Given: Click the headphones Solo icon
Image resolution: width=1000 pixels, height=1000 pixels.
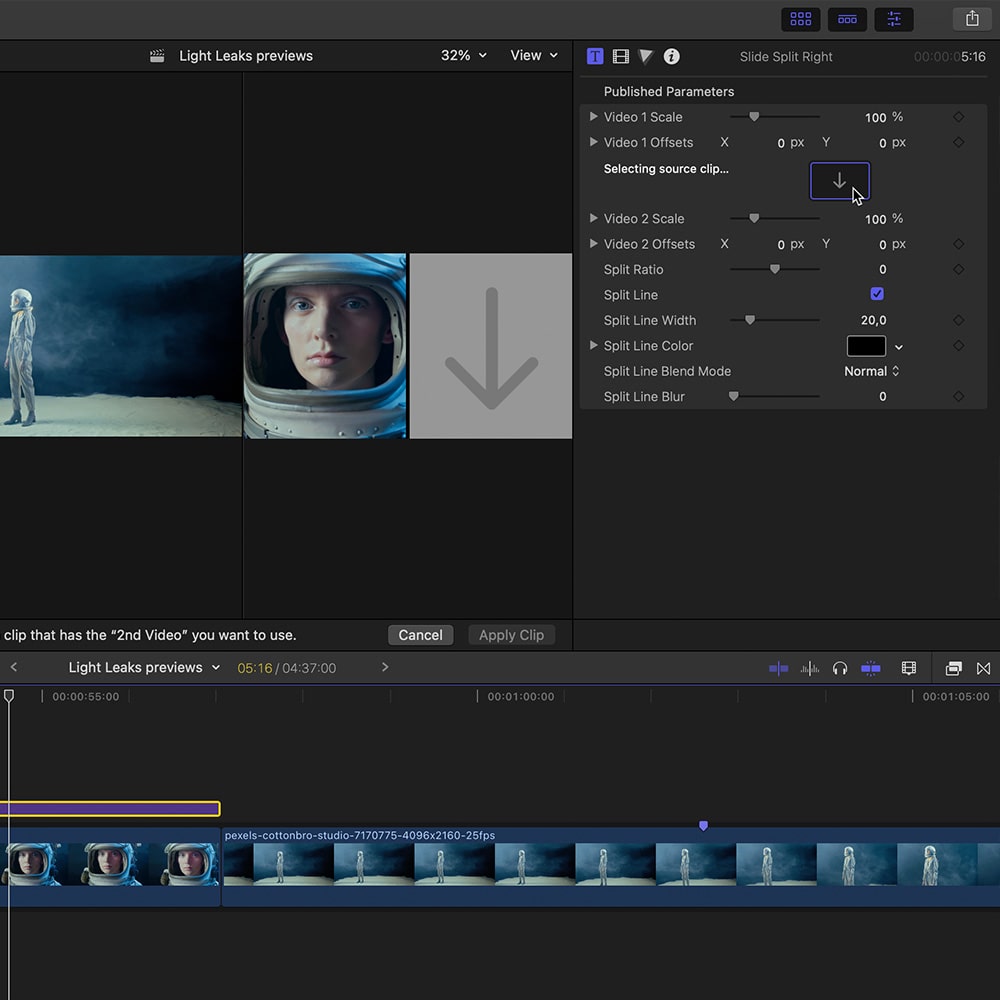Looking at the screenshot, I should [840, 668].
